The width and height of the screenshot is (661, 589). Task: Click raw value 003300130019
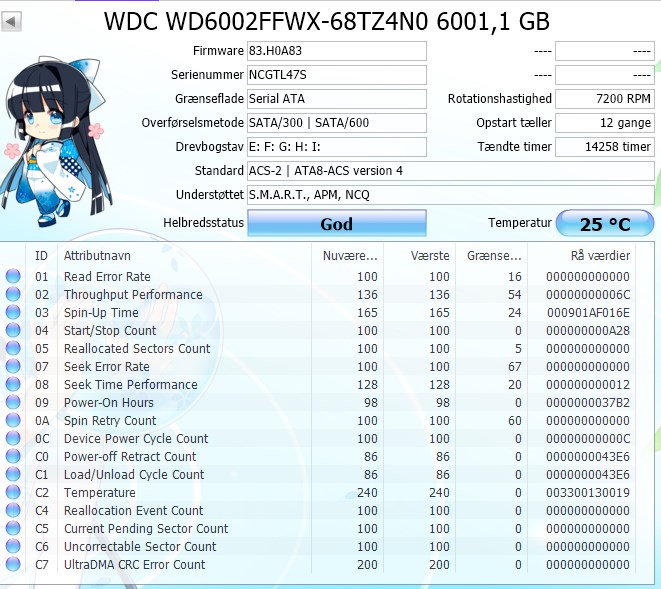[588, 492]
